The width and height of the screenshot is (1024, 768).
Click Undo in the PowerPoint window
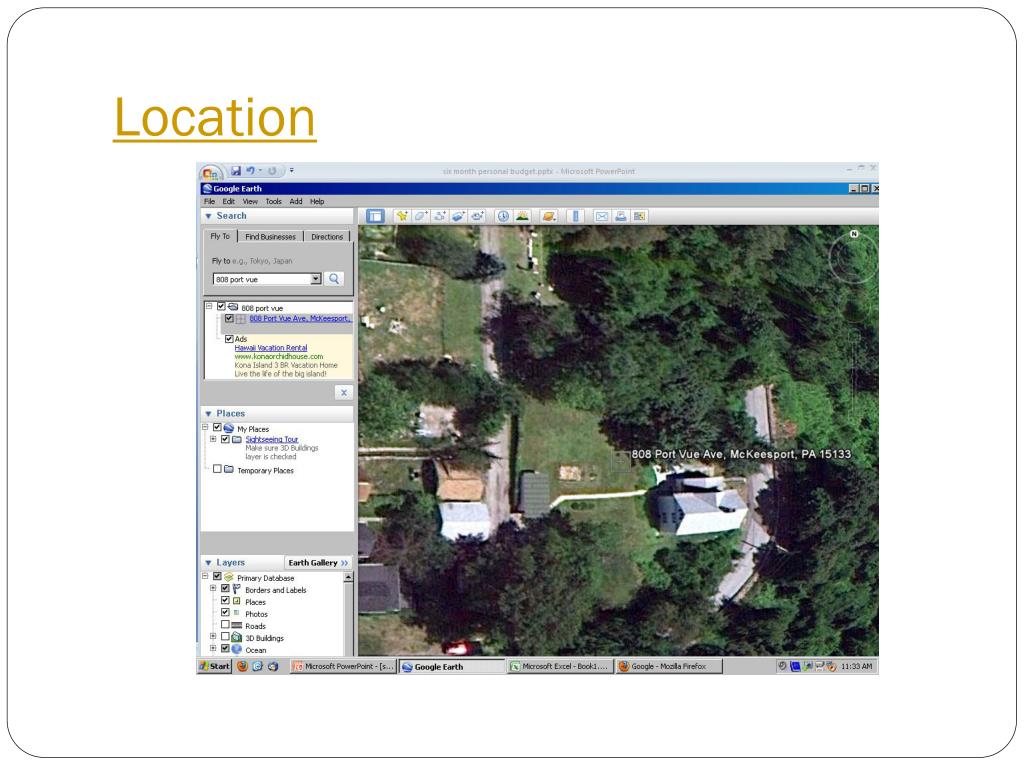point(250,171)
